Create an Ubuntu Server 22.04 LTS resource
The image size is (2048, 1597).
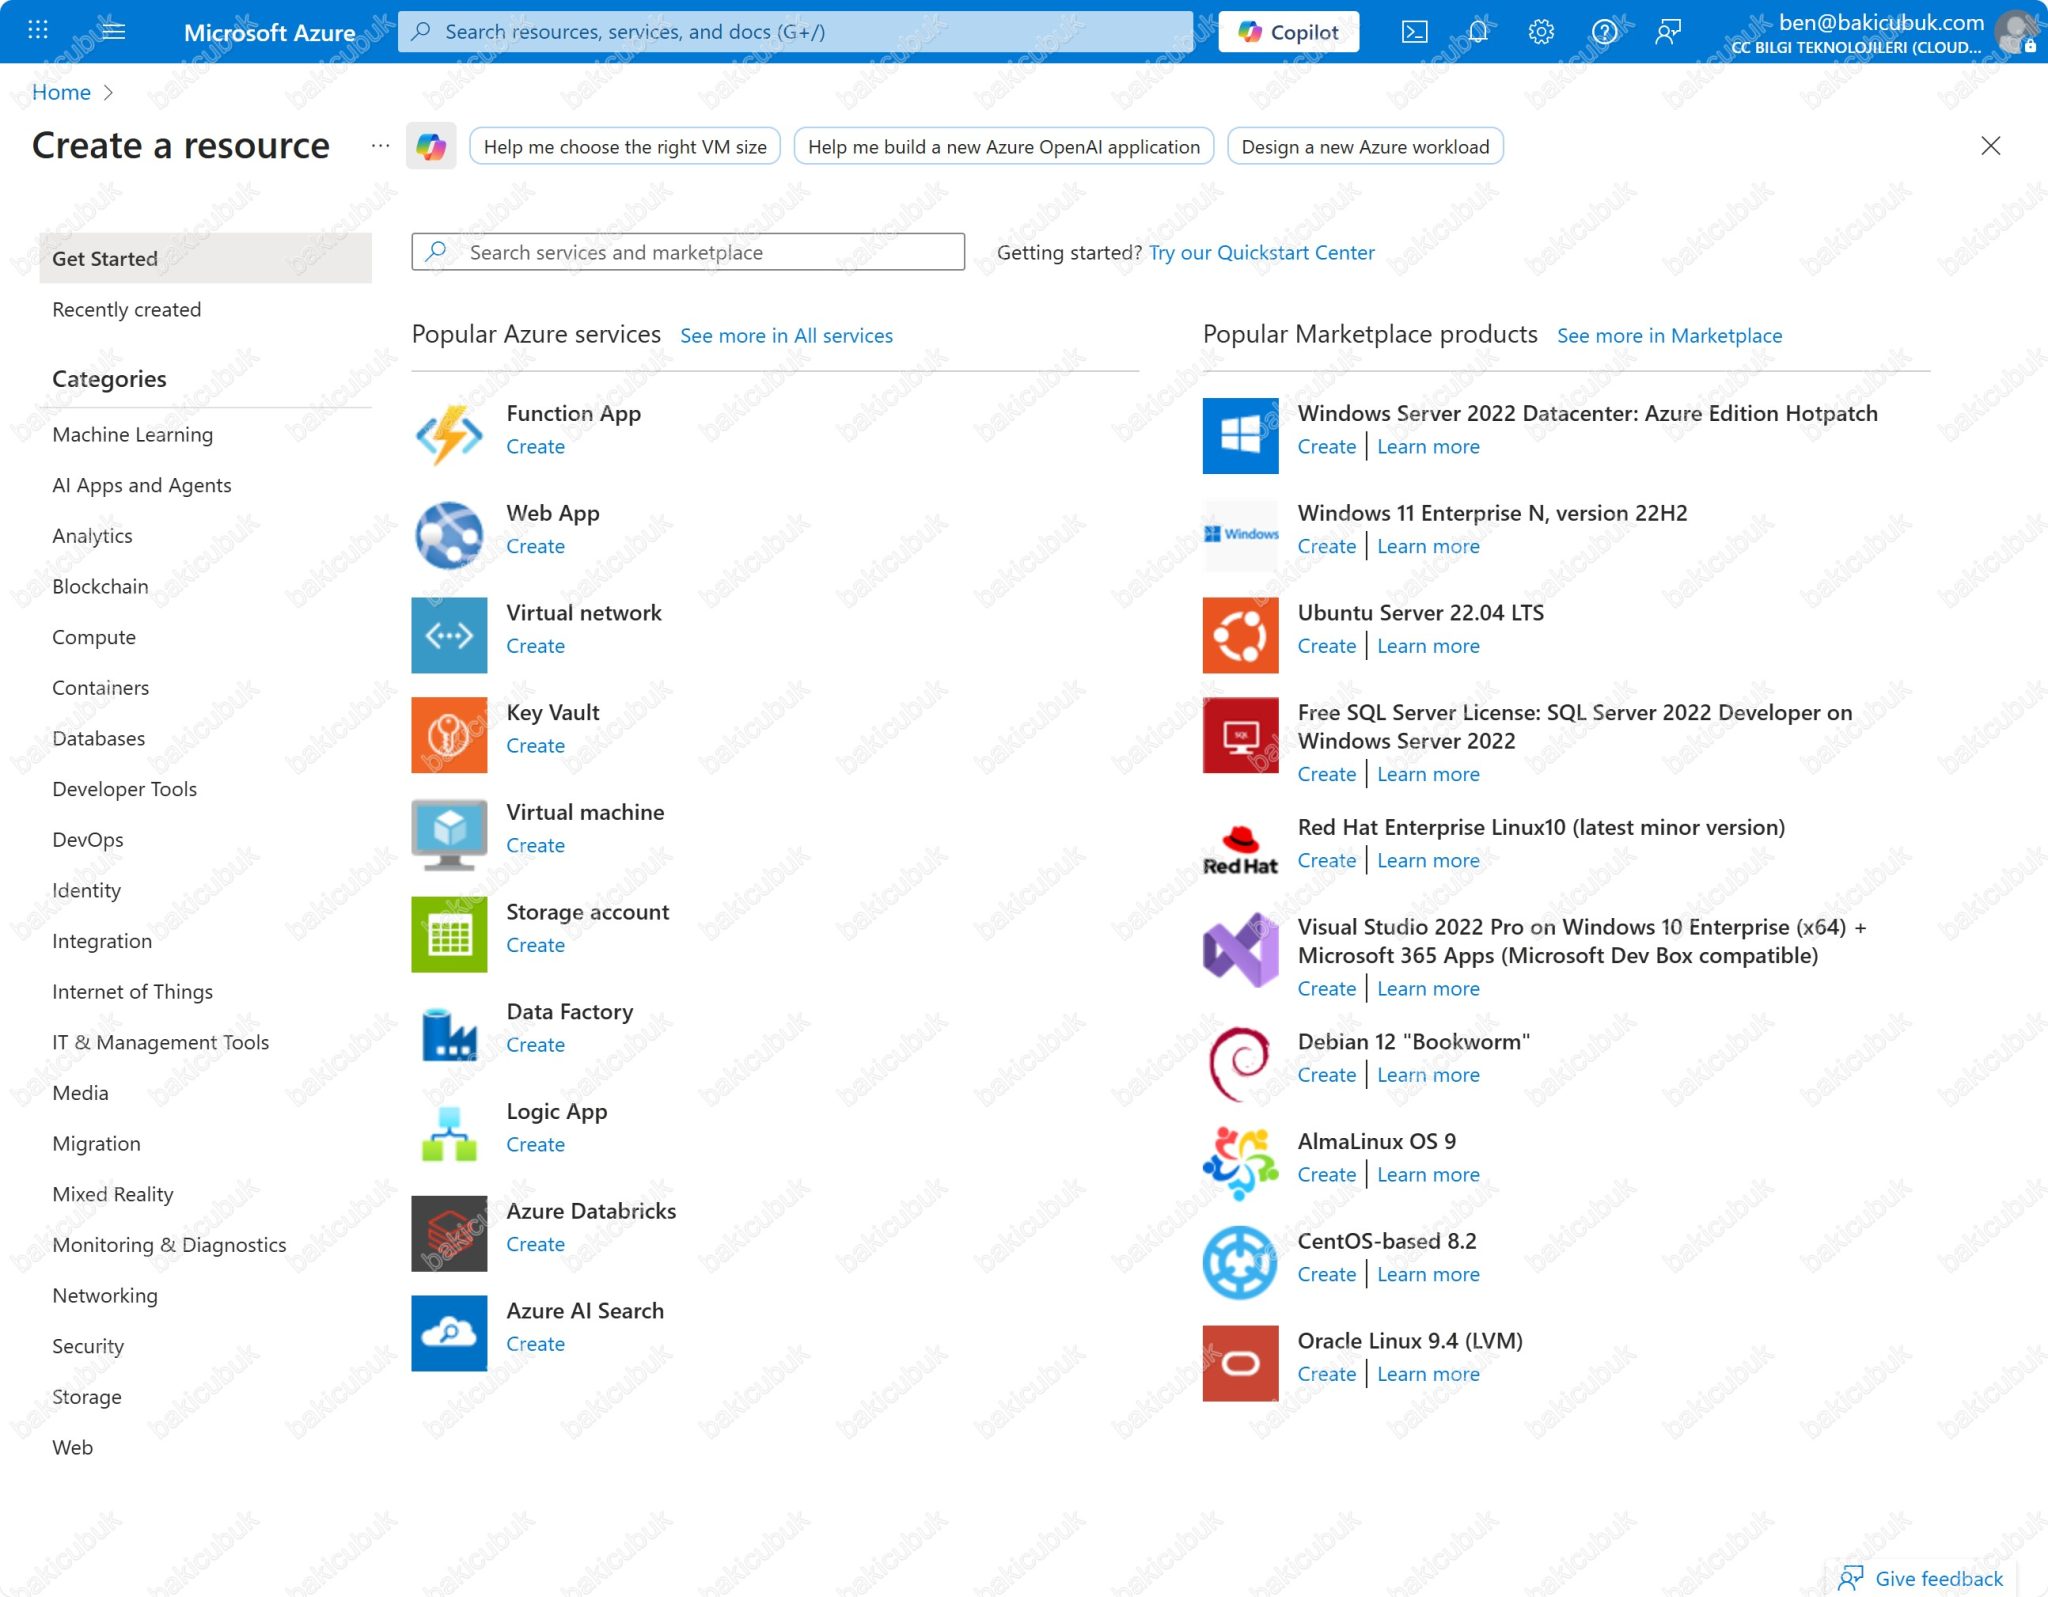[1326, 646]
